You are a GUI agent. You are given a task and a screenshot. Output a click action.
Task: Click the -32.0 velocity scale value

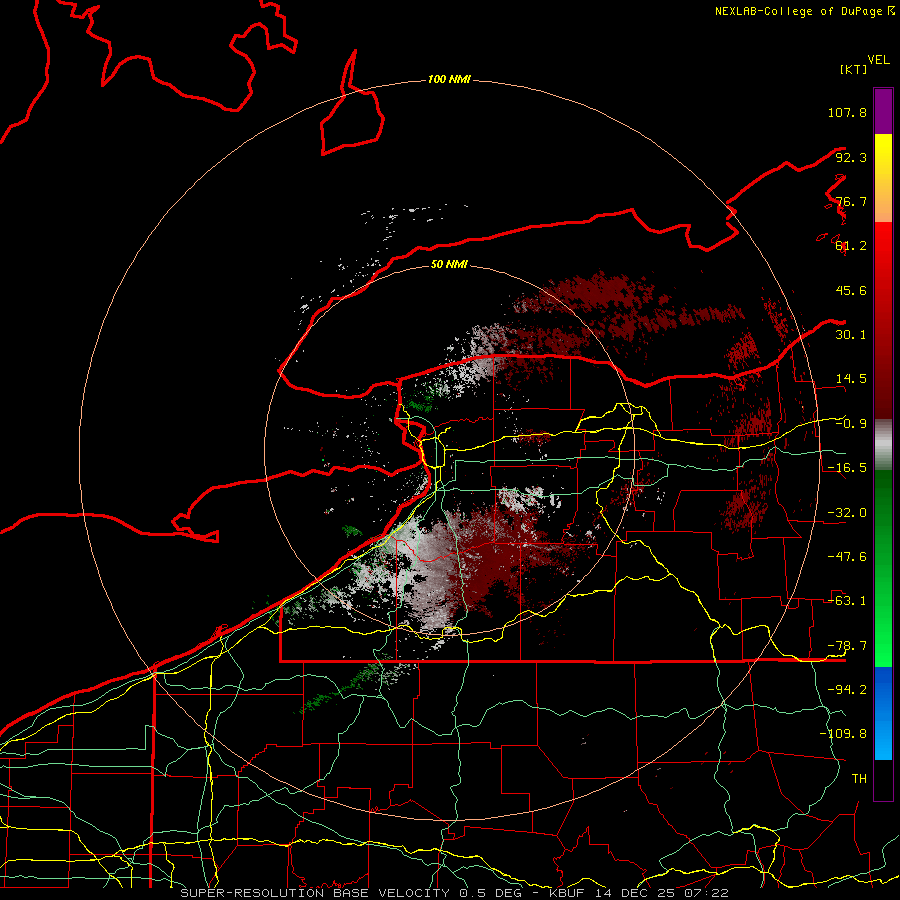[847, 513]
